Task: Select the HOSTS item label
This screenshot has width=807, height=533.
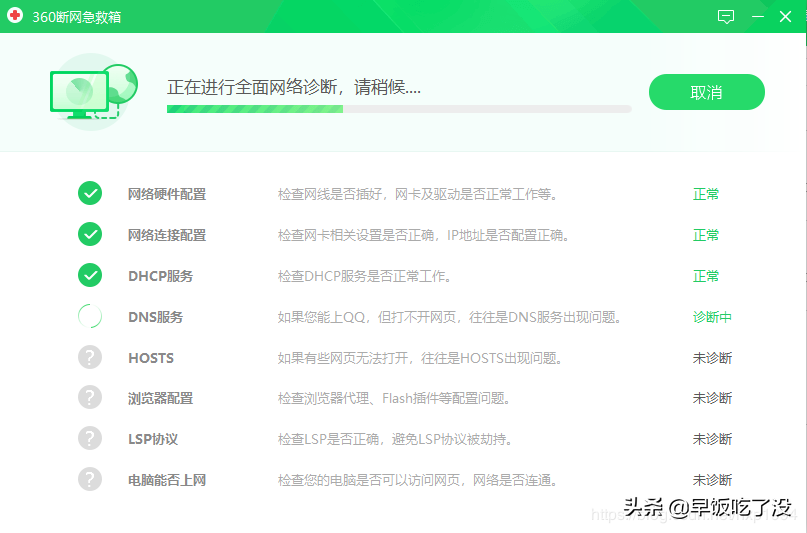Action: click(x=151, y=358)
